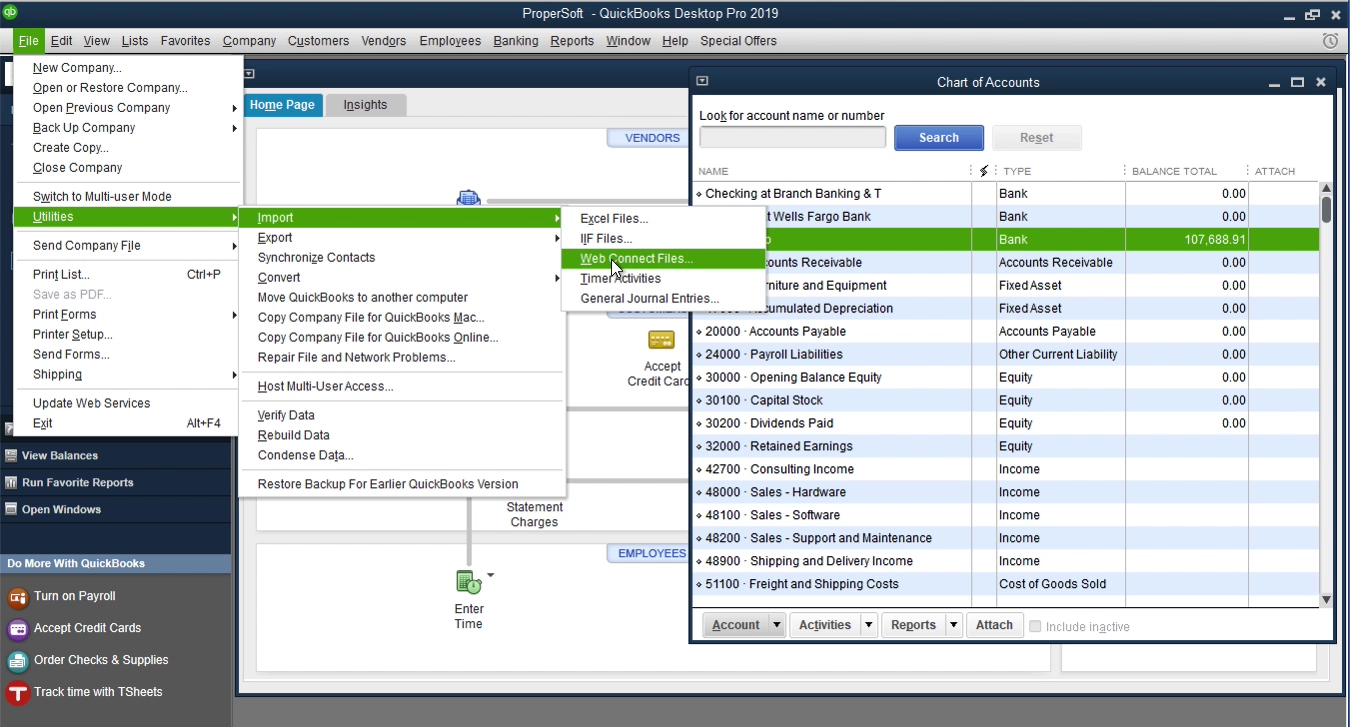Open the Chart of Accounts window menu icon
The image size is (1350, 727).
[x=702, y=82]
